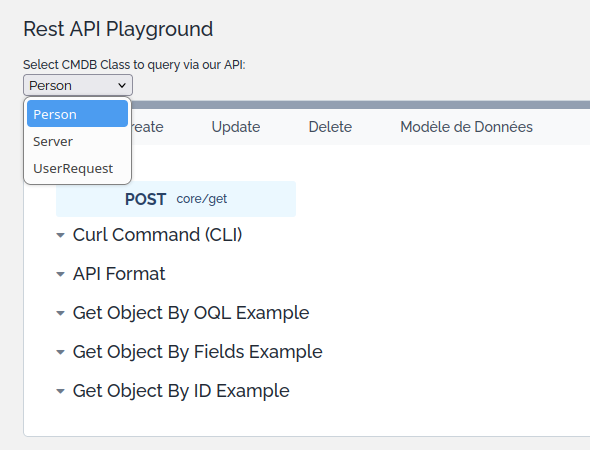Click the Curl Command (CLI) heading text
Viewport: 590px width, 450px height.
click(157, 235)
